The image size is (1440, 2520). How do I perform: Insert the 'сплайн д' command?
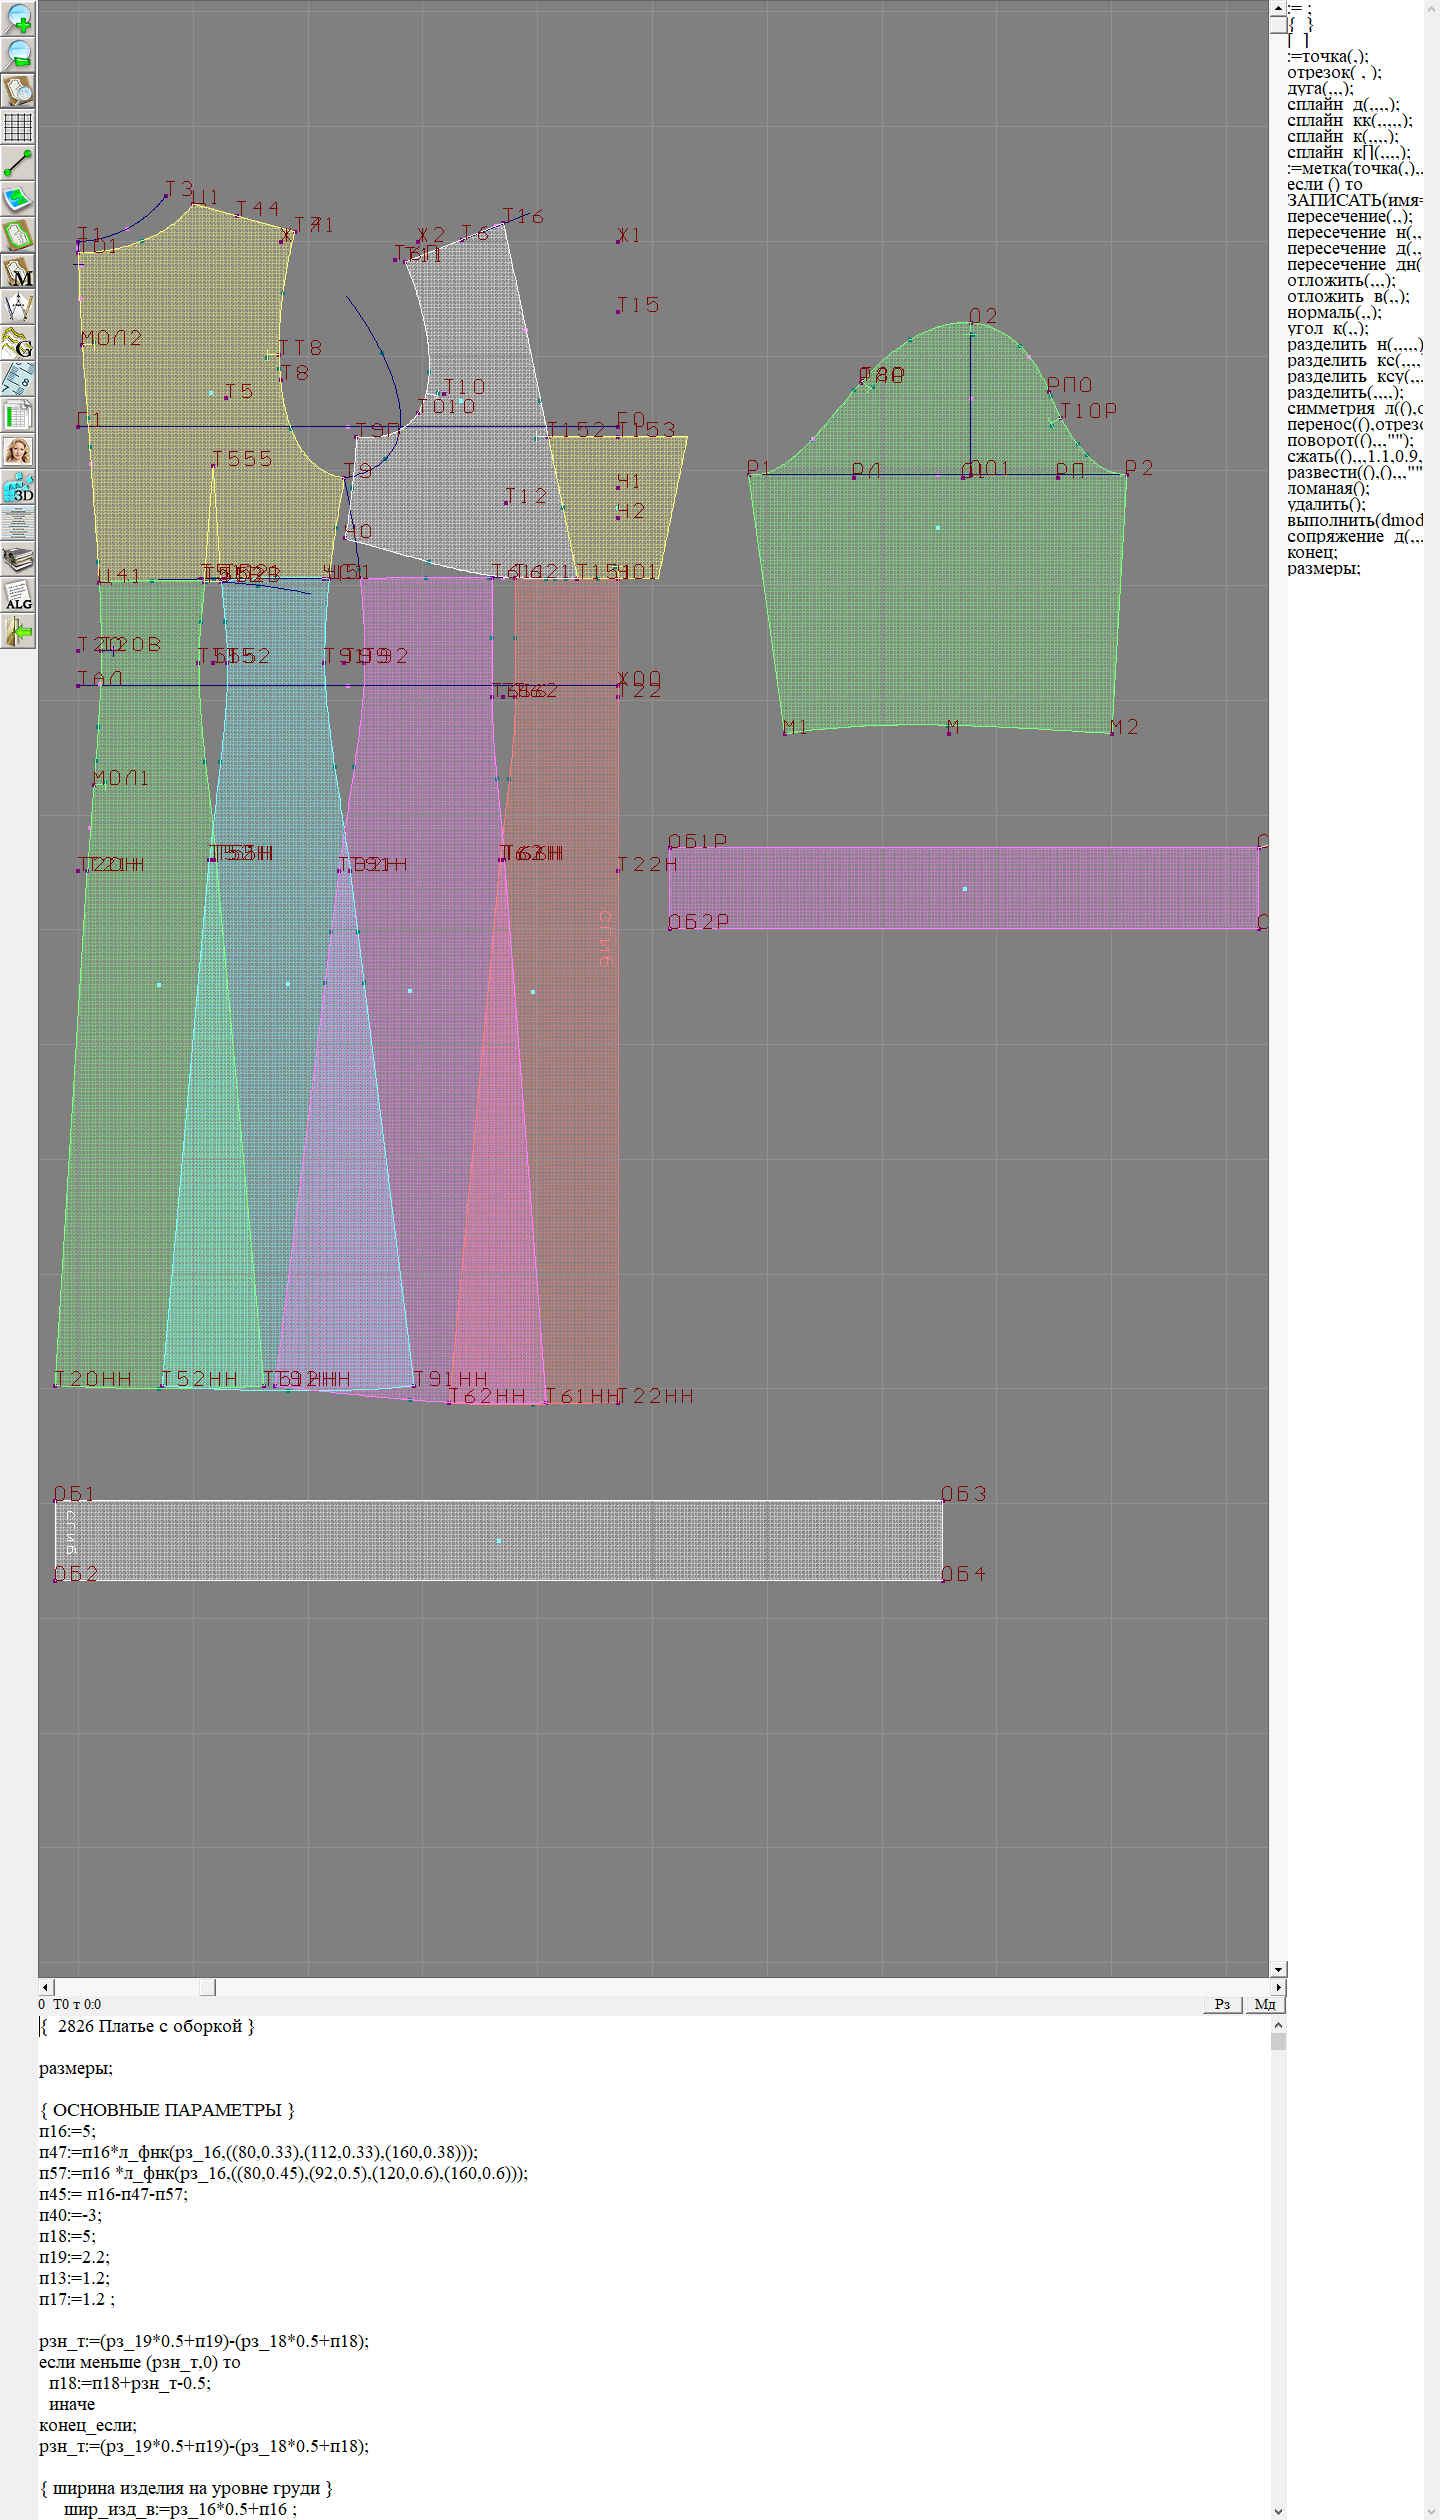click(1343, 105)
